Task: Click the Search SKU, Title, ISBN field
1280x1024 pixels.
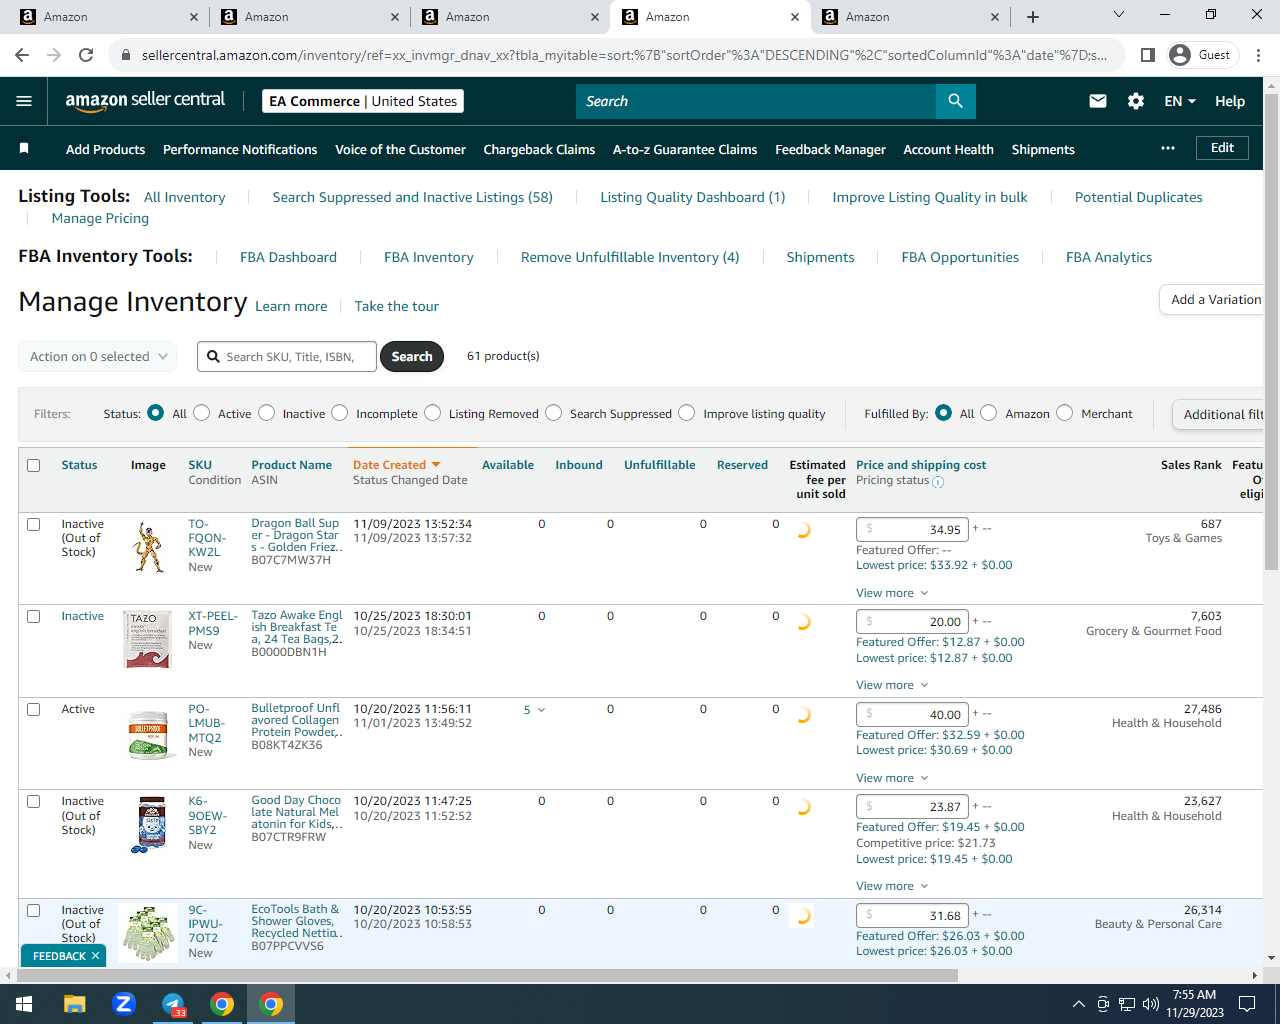Action: click(288, 356)
